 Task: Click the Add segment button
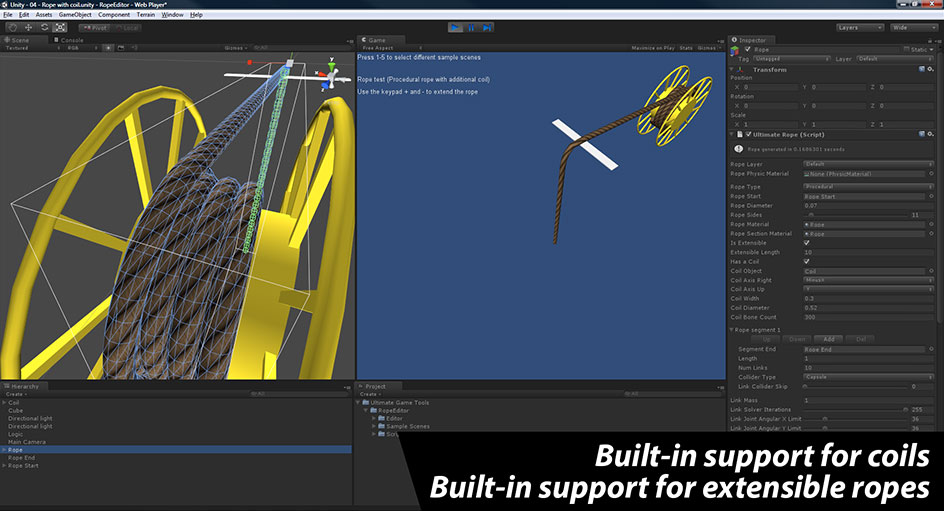point(829,339)
